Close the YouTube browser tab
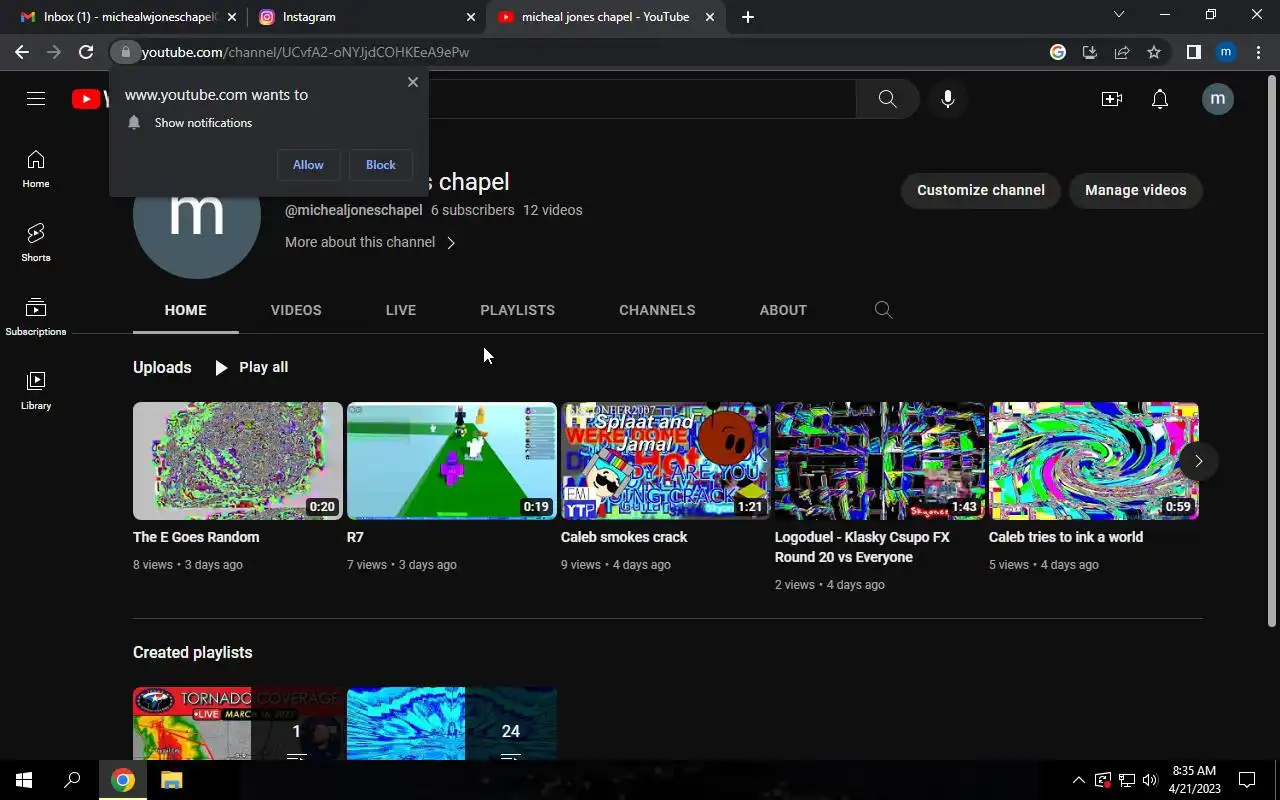This screenshot has width=1280, height=800. (710, 17)
